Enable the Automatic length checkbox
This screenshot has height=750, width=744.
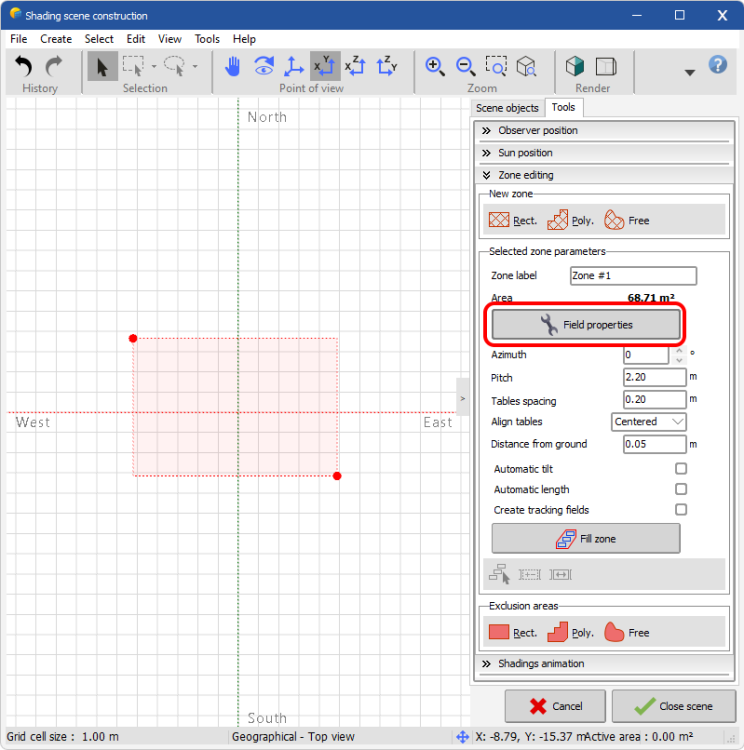(681, 489)
